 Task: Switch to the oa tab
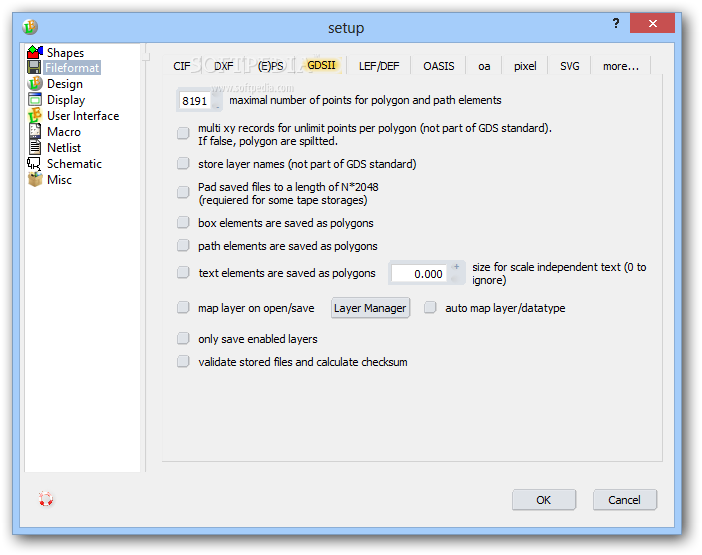[x=484, y=66]
